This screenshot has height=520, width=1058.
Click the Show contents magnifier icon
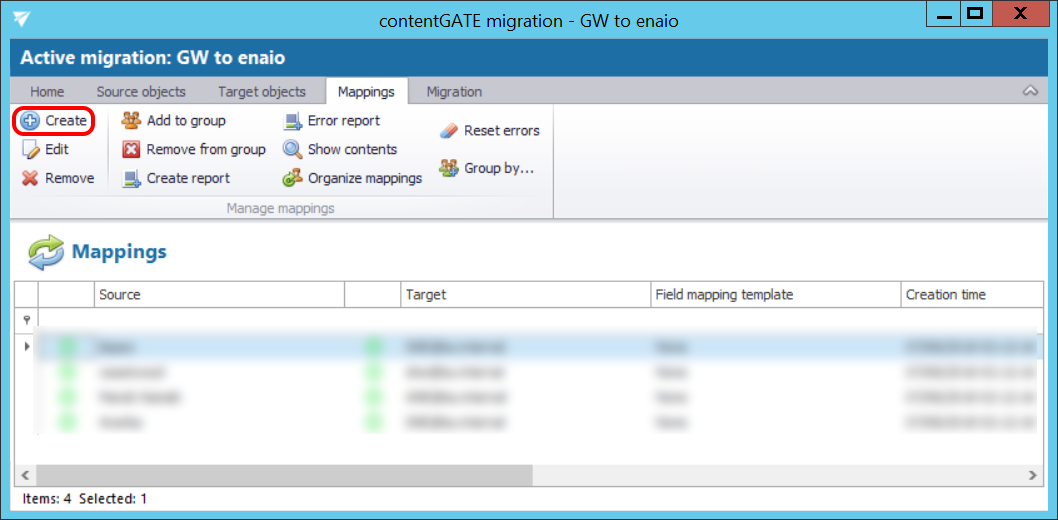pos(292,150)
